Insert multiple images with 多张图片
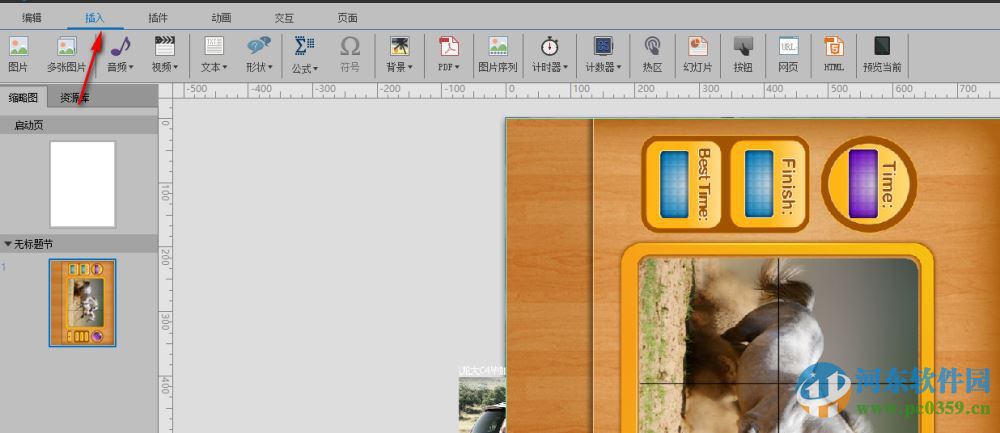The width and height of the screenshot is (1000, 433). click(66, 53)
